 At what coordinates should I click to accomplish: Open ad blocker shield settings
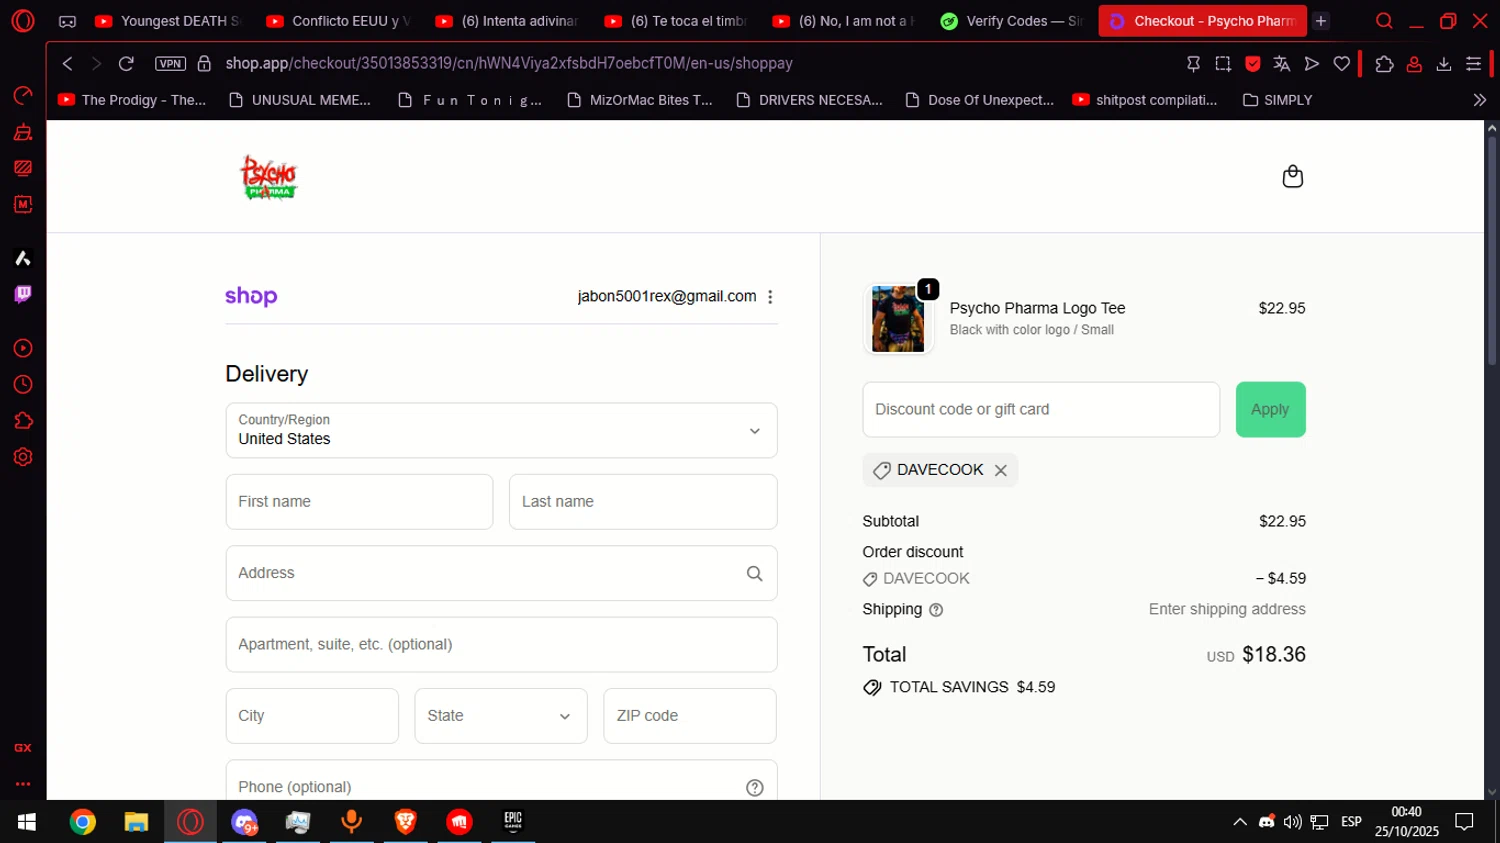point(1253,63)
